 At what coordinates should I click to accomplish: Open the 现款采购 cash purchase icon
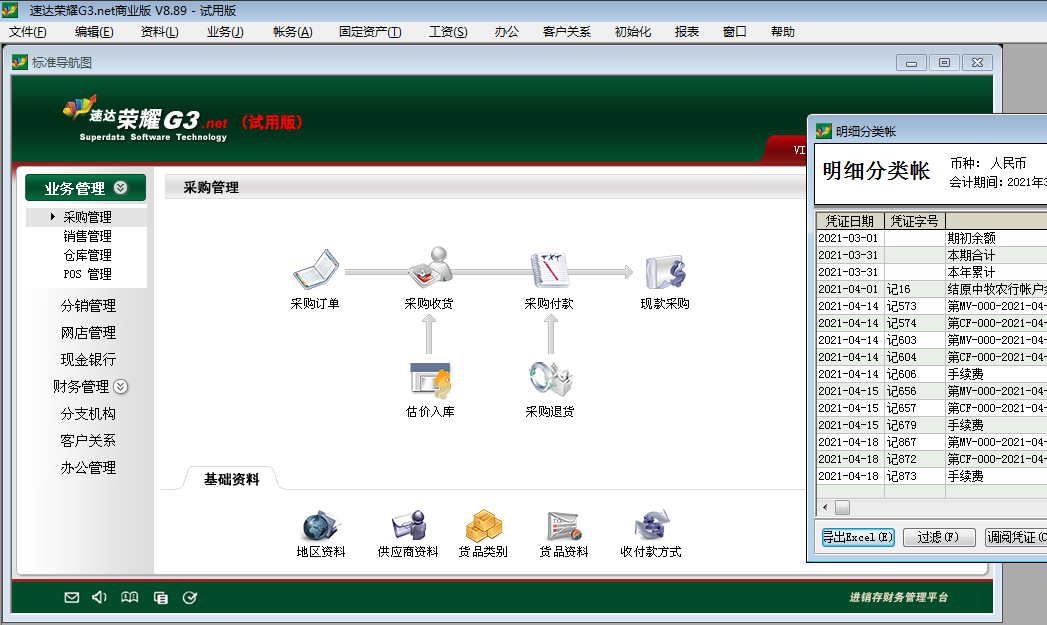coord(665,272)
